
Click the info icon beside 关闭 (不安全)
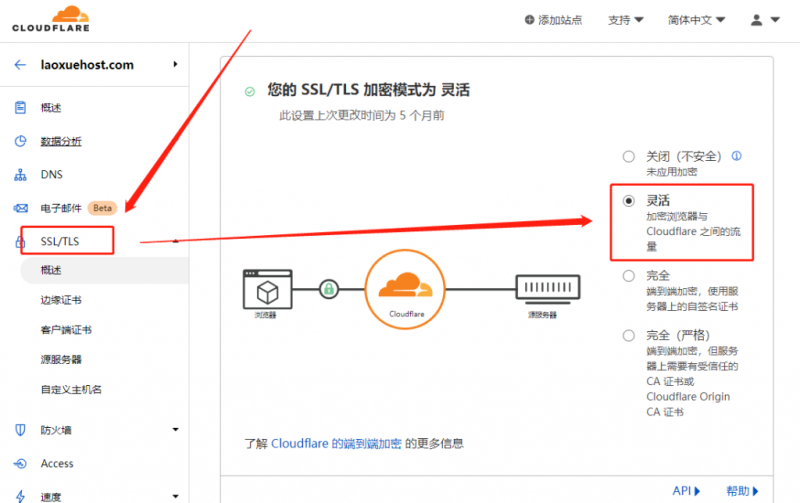[x=736, y=156]
